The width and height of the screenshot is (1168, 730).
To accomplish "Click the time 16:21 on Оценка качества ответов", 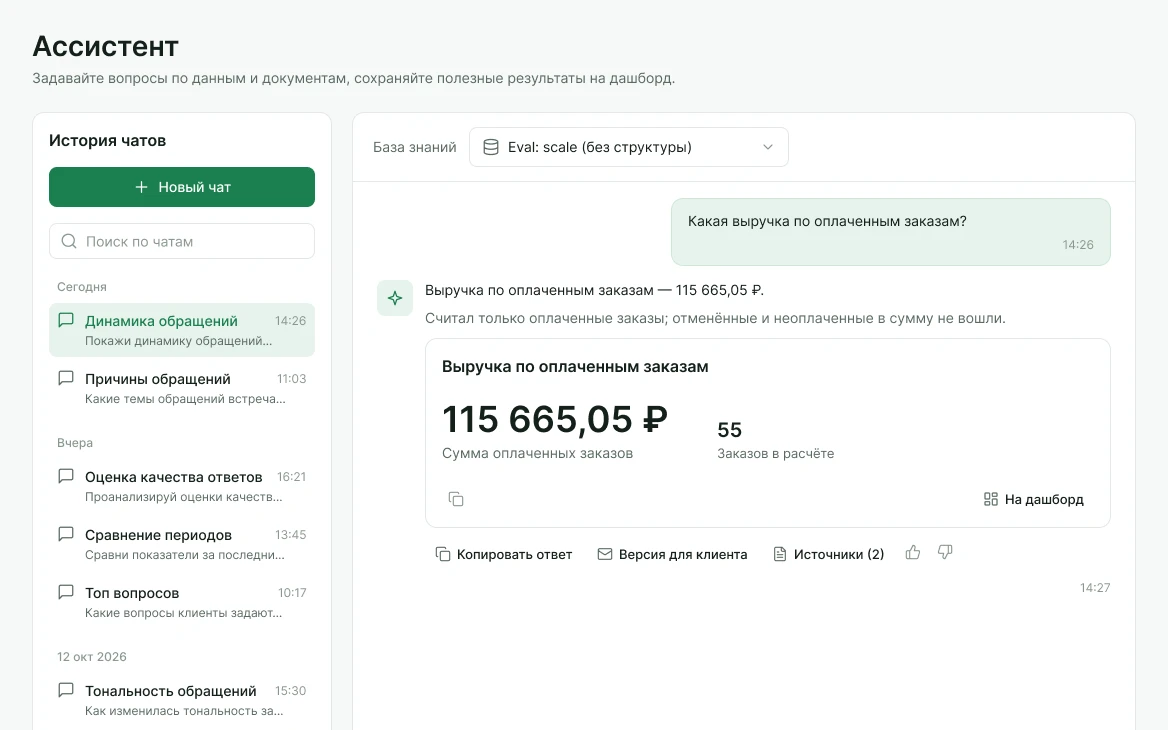I will tap(291, 476).
